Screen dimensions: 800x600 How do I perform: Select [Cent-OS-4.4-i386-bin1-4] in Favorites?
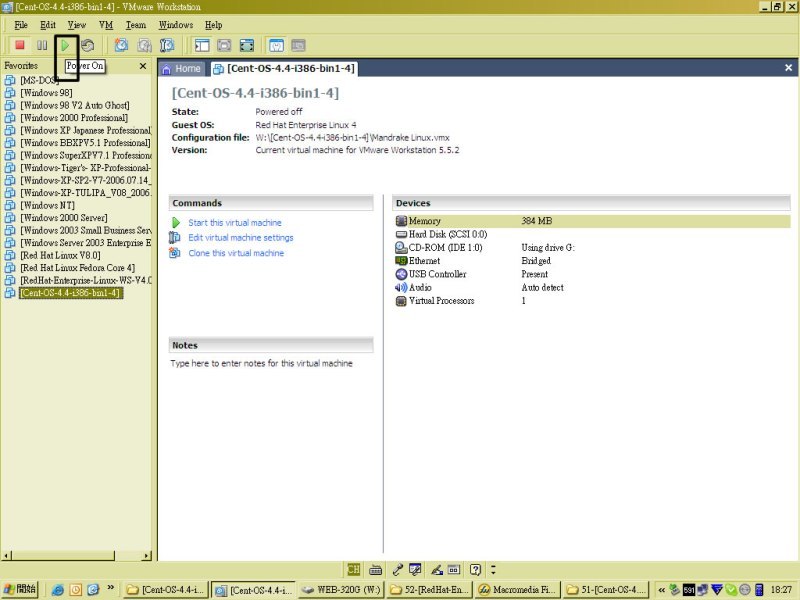tap(70, 293)
